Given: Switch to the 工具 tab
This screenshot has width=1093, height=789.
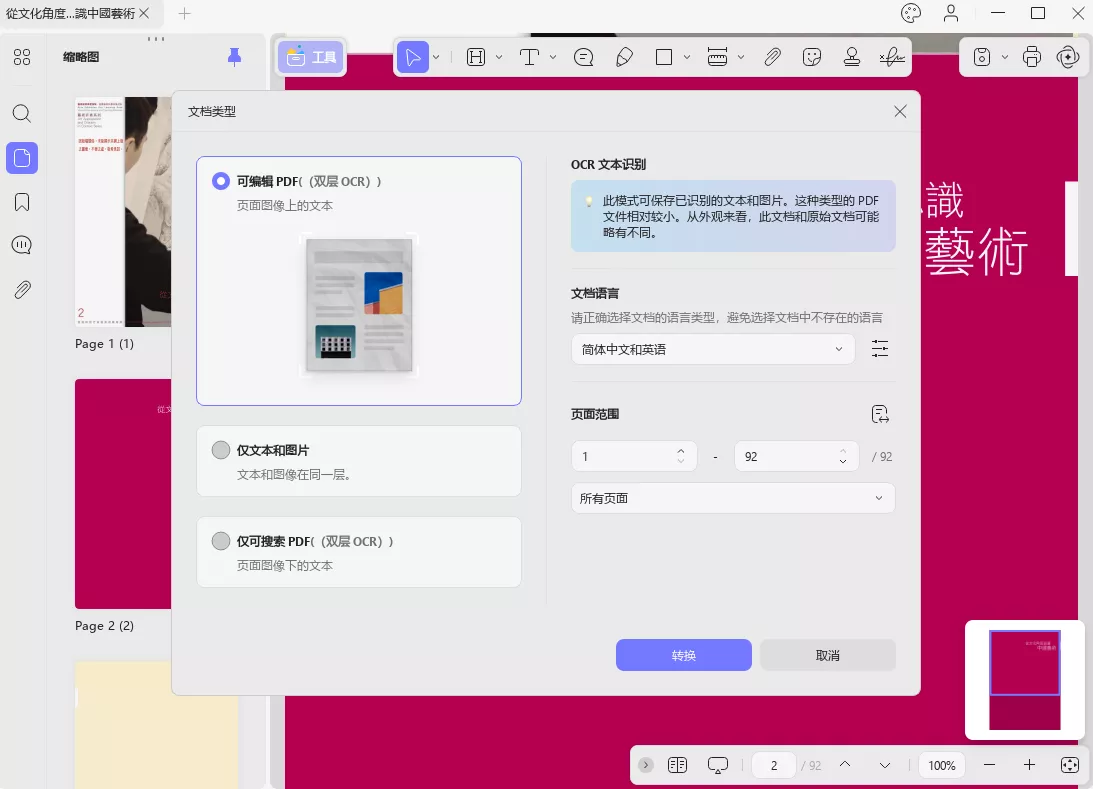Looking at the screenshot, I should pos(310,57).
